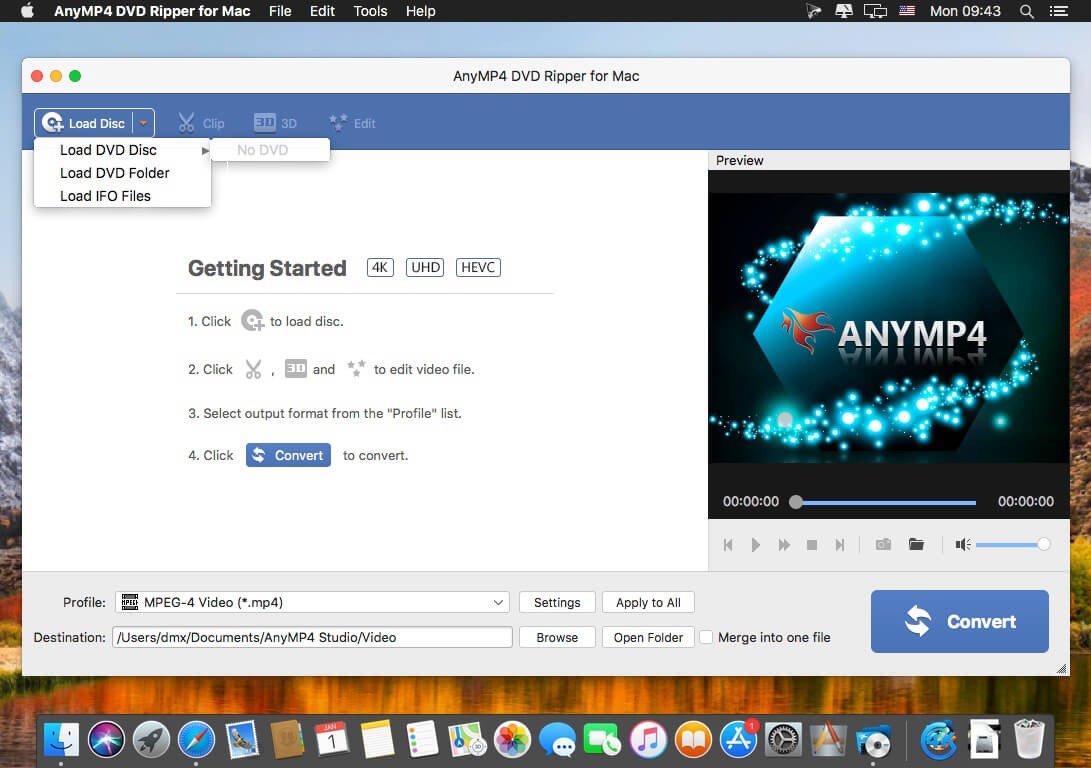Open the File menu
This screenshot has height=768, width=1091.
point(280,11)
